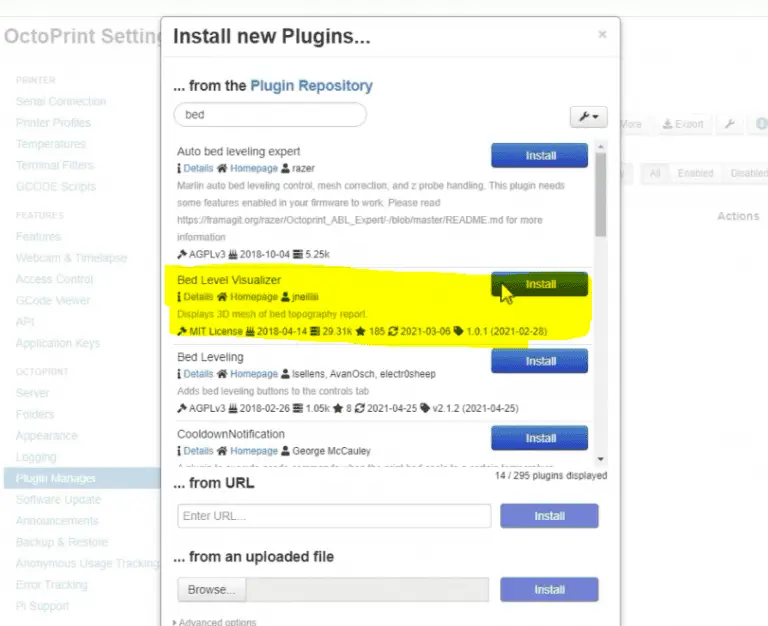Install the Auto bed leveling expert plugin
The height and width of the screenshot is (626, 768).
(540, 156)
